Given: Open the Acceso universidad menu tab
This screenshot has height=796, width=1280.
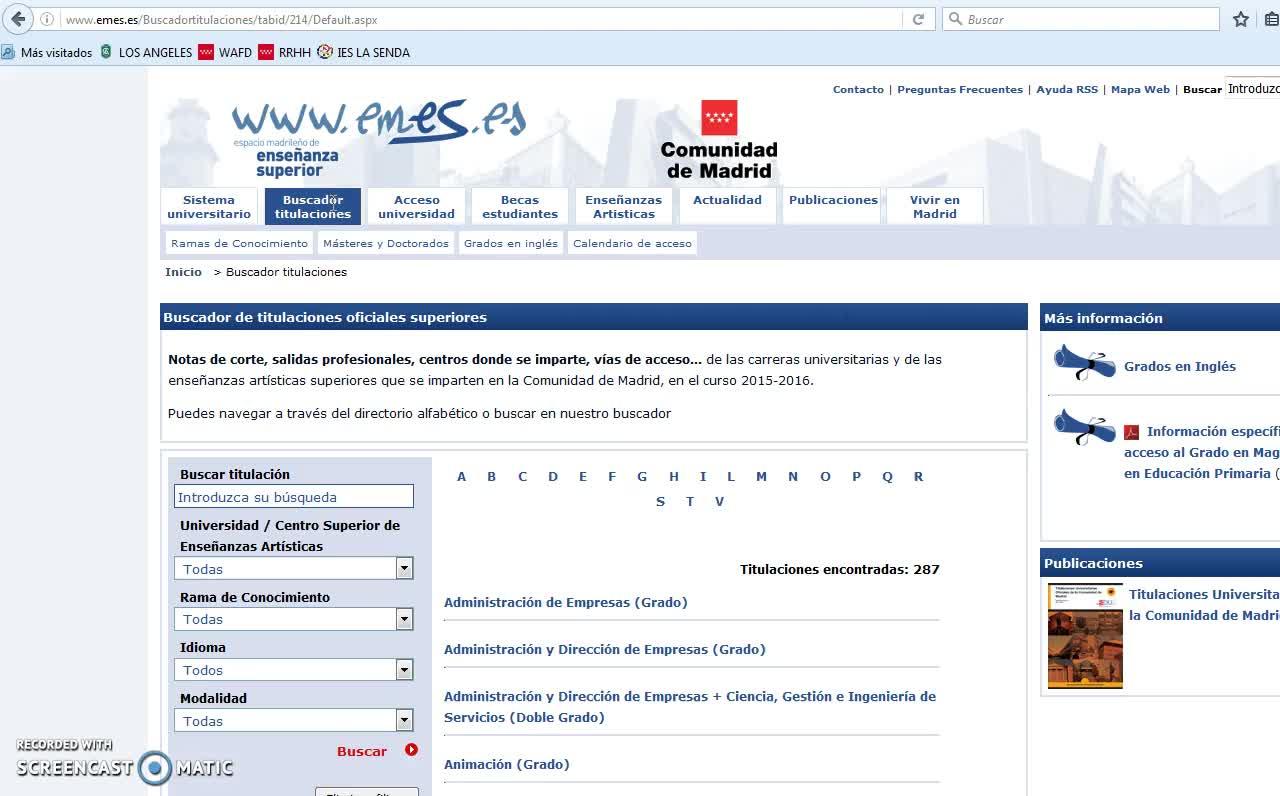Looking at the screenshot, I should tap(416, 206).
